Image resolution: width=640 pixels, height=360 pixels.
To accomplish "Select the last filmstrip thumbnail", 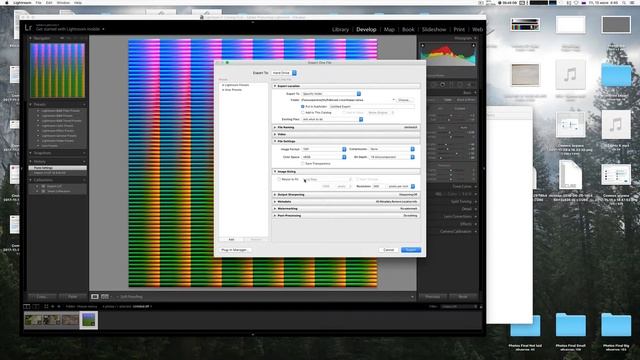I will (89, 320).
